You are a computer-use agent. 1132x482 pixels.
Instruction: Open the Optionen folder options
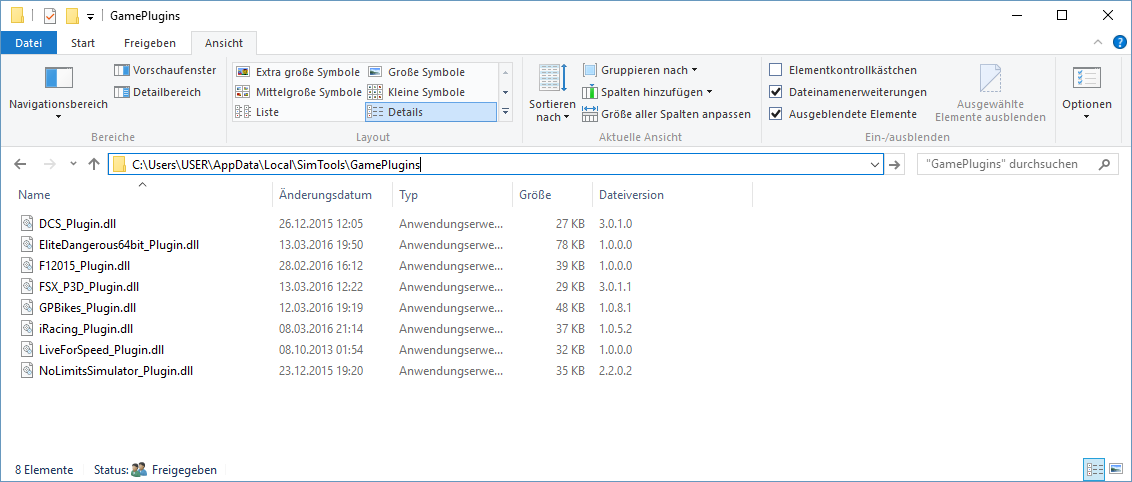coord(1087,92)
